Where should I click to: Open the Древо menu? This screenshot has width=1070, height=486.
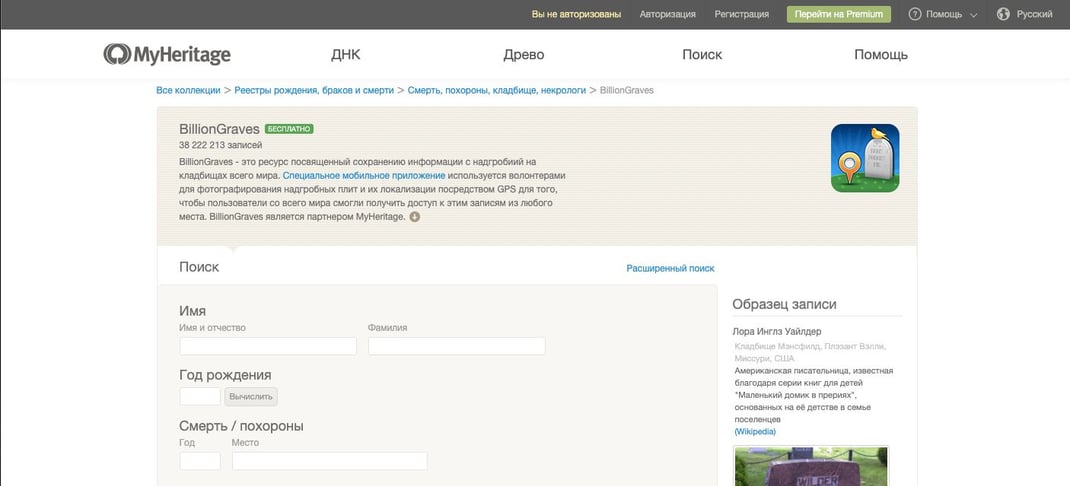(x=524, y=55)
